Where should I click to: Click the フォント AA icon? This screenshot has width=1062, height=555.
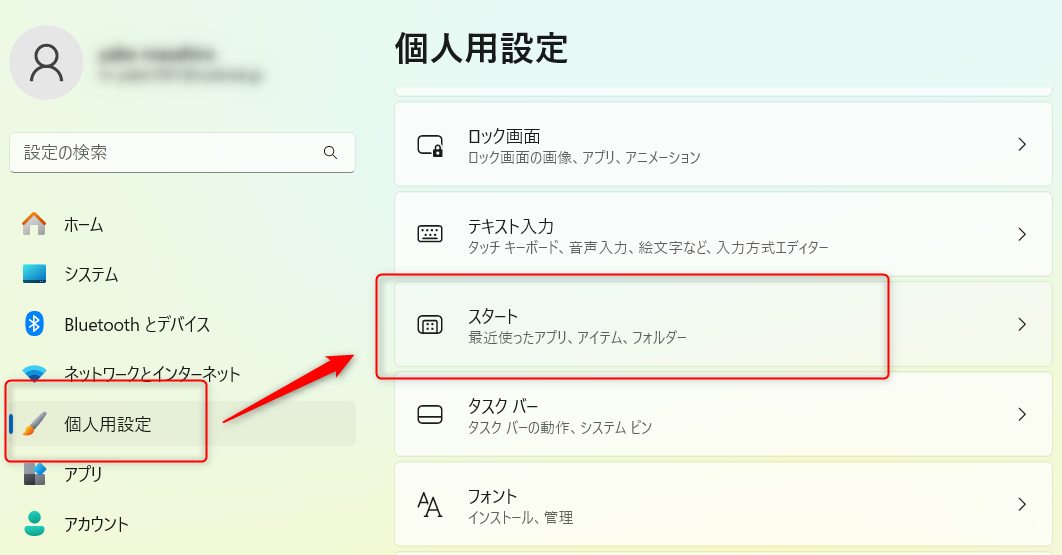coord(430,505)
